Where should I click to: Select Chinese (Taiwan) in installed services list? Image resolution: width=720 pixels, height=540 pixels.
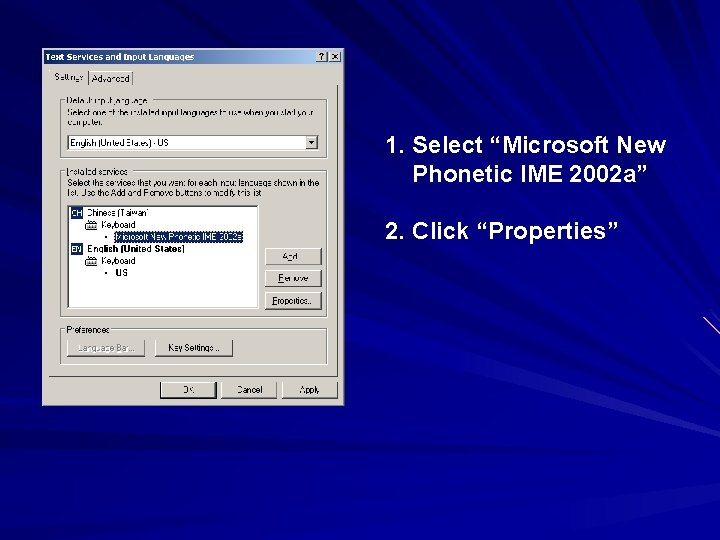coord(118,213)
